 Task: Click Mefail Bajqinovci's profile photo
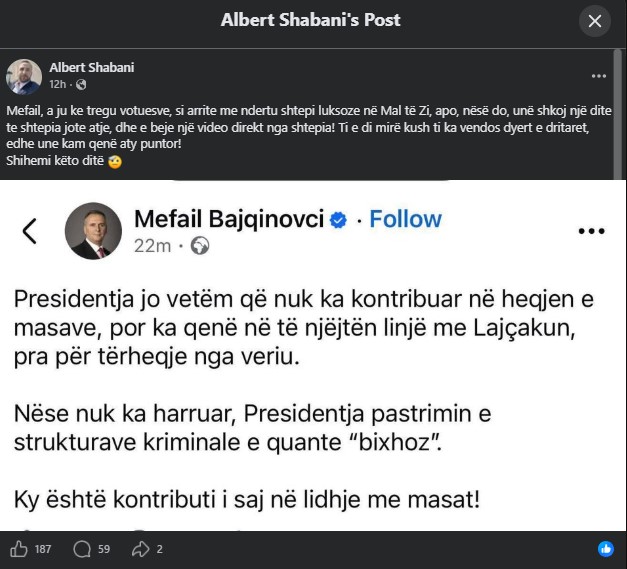[x=93, y=231]
